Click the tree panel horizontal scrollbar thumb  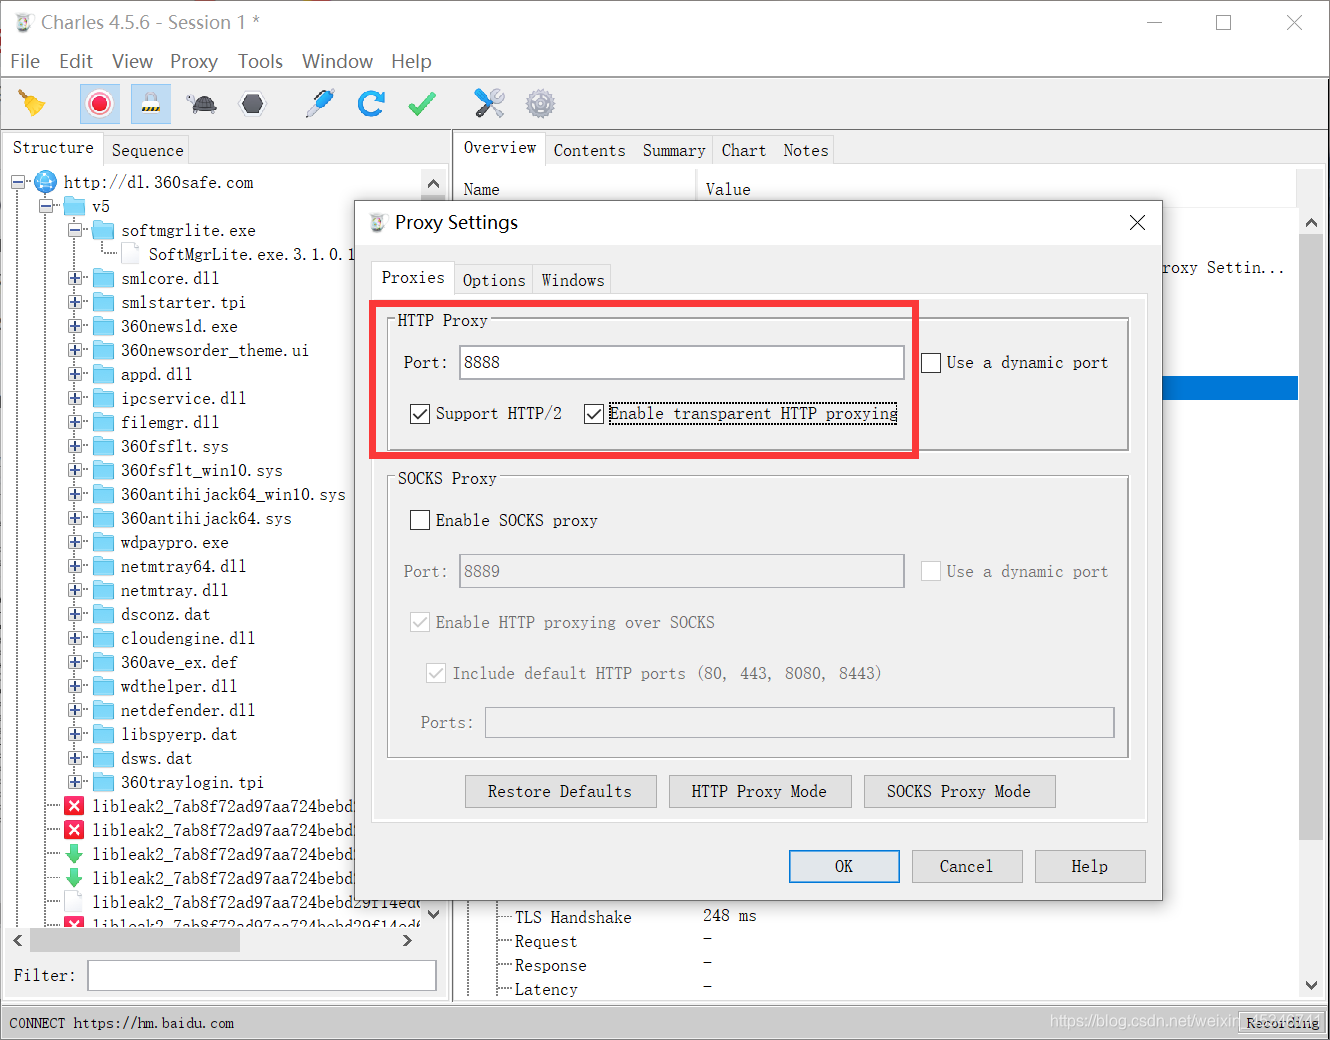[135, 940]
